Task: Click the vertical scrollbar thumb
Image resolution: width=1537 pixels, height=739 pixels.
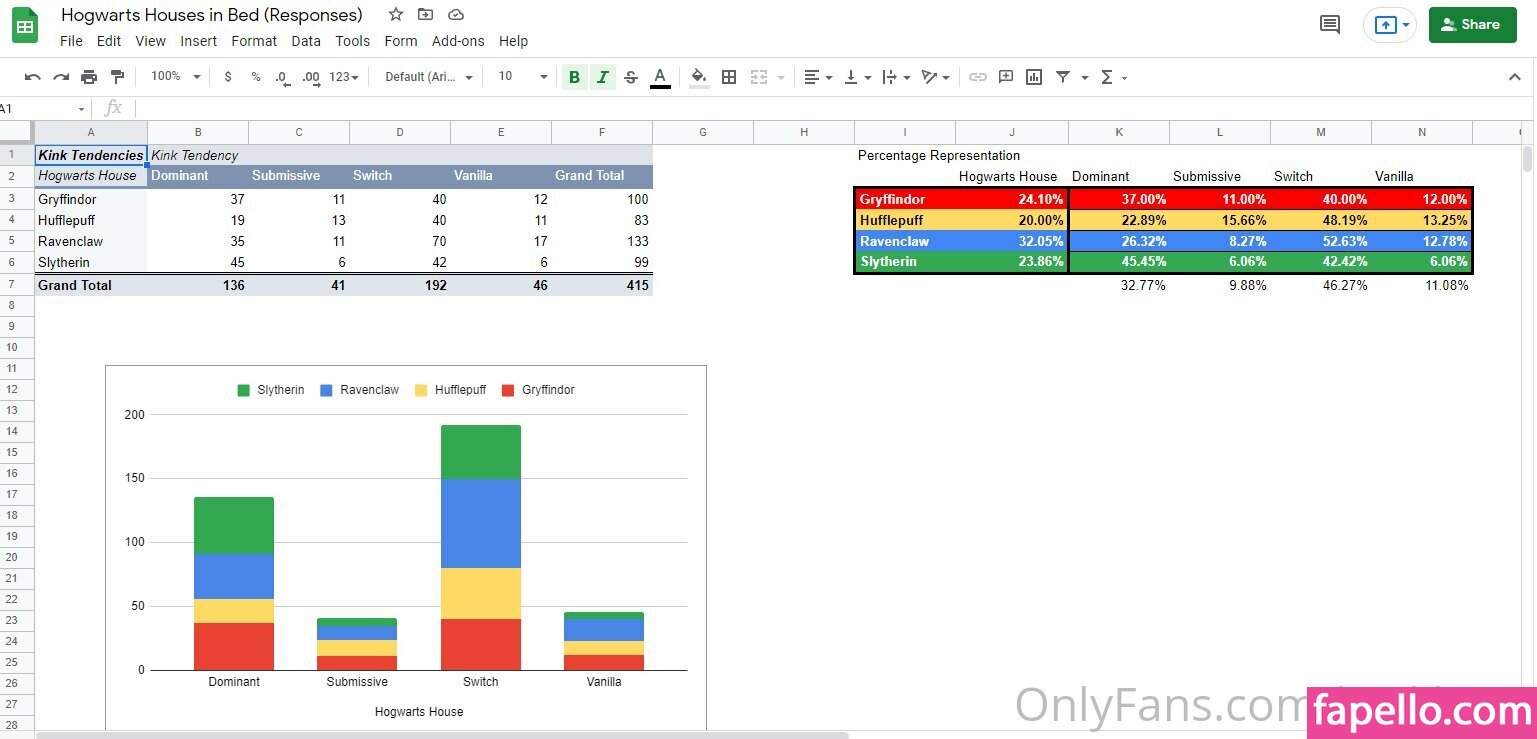Action: (x=1527, y=160)
